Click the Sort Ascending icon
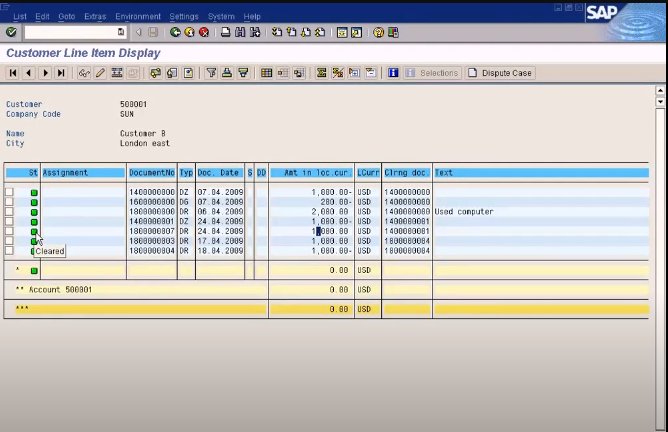This screenshot has height=432, width=668. (x=227, y=73)
